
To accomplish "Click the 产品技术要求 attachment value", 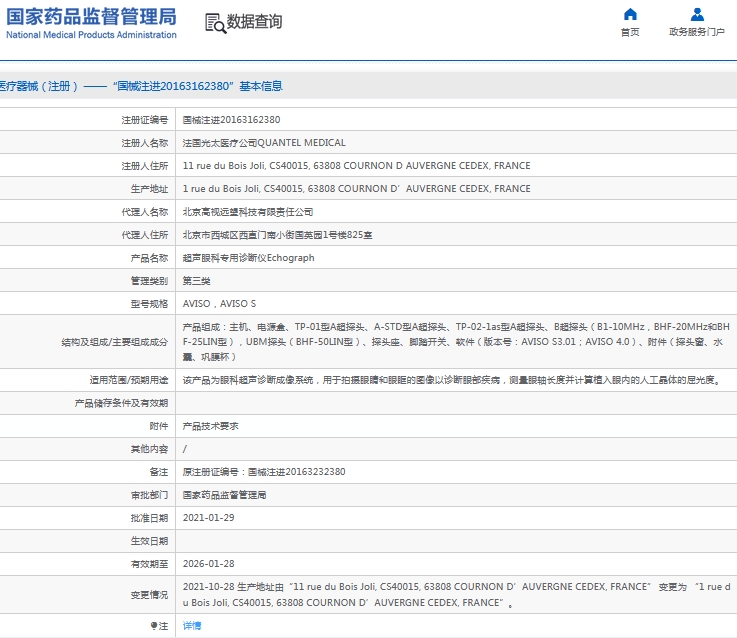I will [211, 426].
